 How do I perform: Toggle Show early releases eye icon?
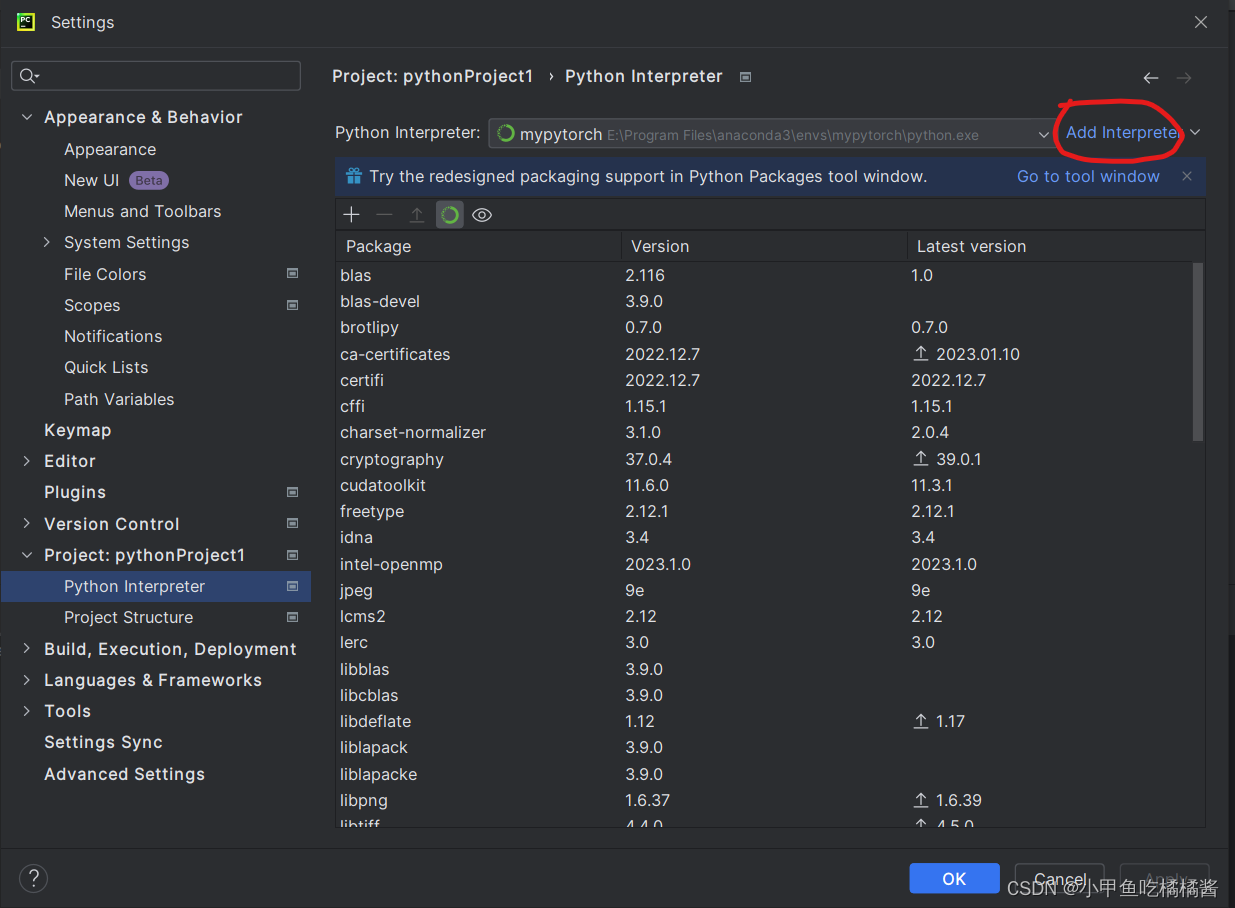pyautogui.click(x=482, y=215)
